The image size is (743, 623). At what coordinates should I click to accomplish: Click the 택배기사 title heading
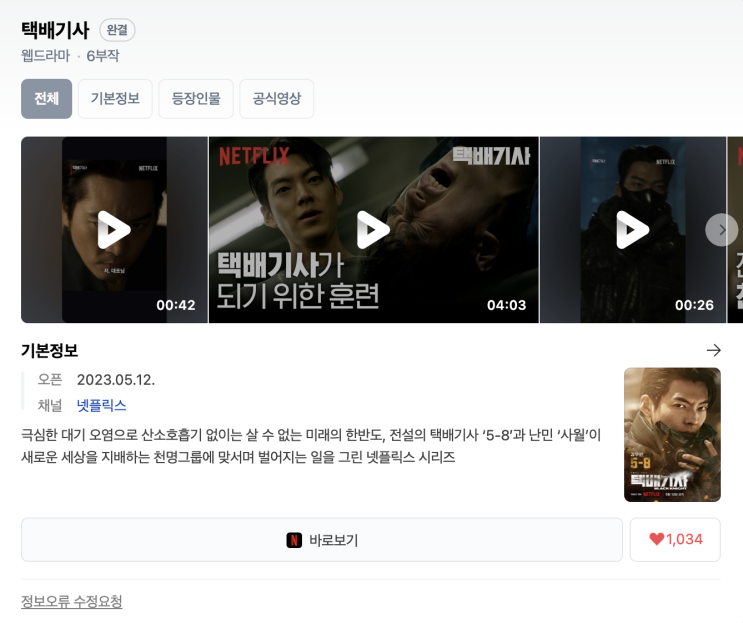click(x=55, y=30)
